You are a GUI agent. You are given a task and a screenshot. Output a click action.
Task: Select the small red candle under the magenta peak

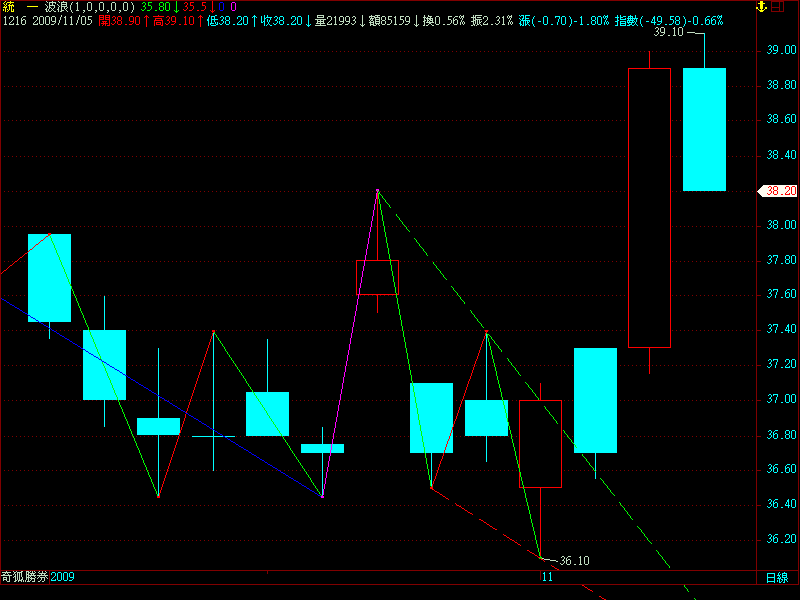click(378, 278)
